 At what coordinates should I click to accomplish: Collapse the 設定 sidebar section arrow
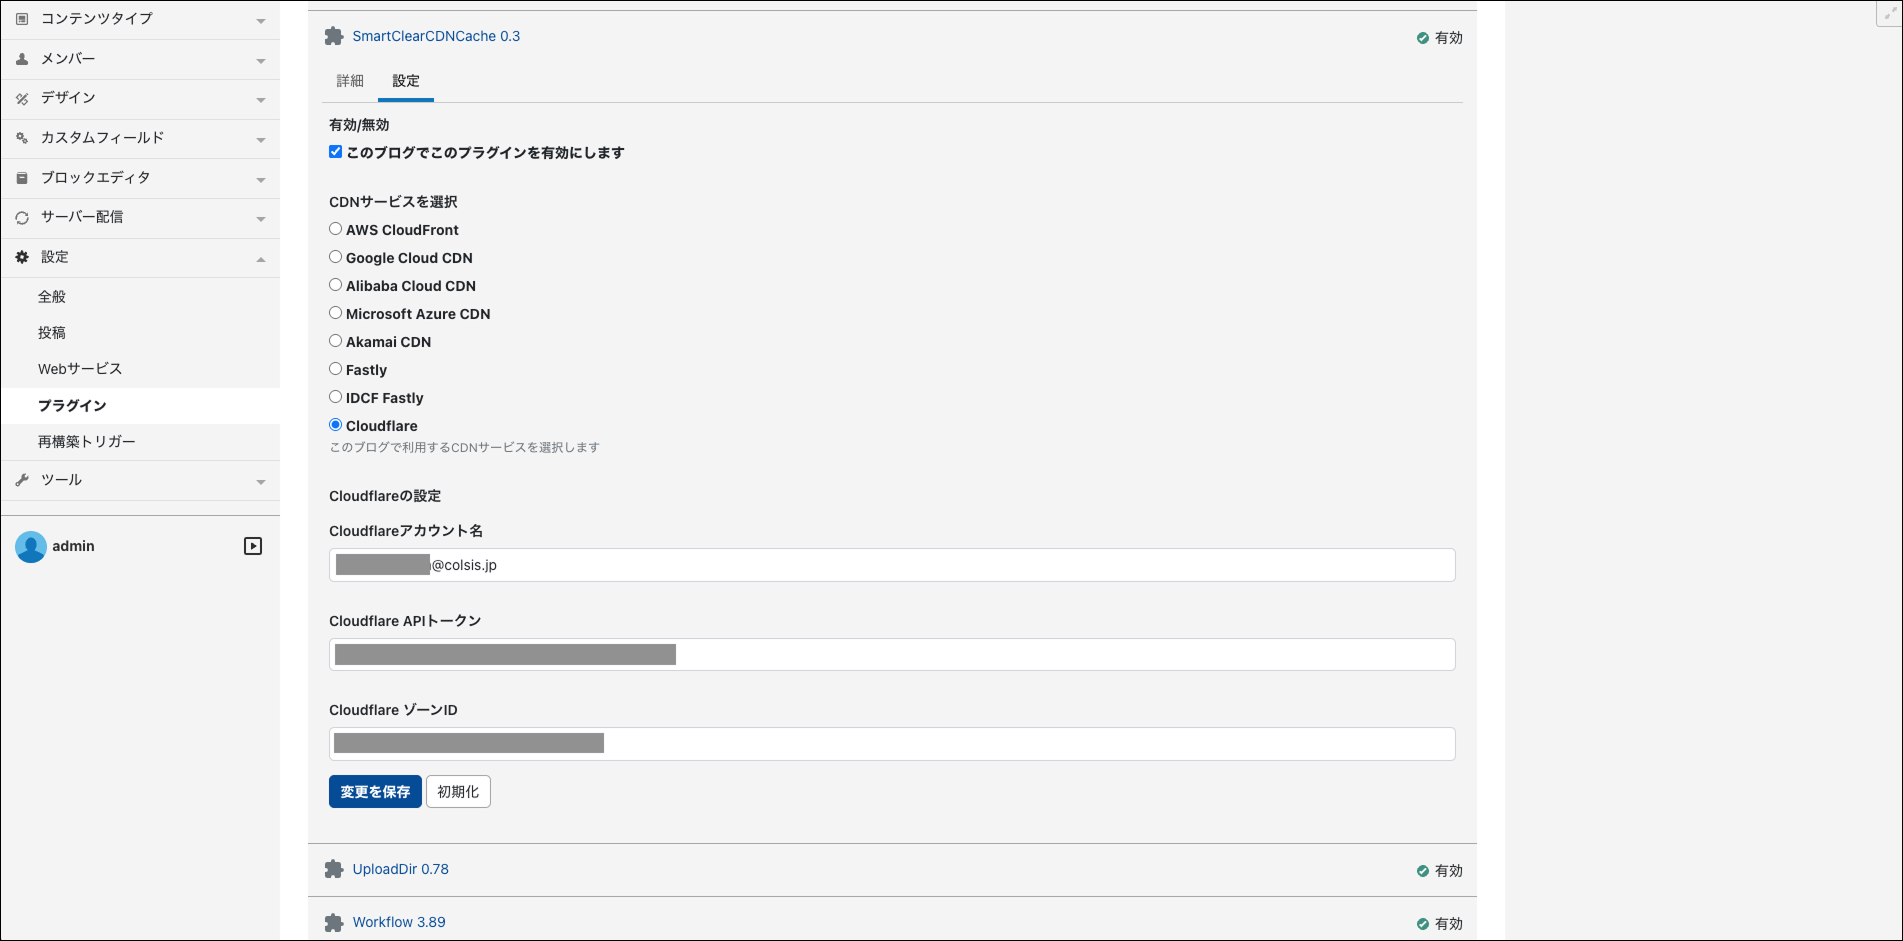(x=261, y=259)
